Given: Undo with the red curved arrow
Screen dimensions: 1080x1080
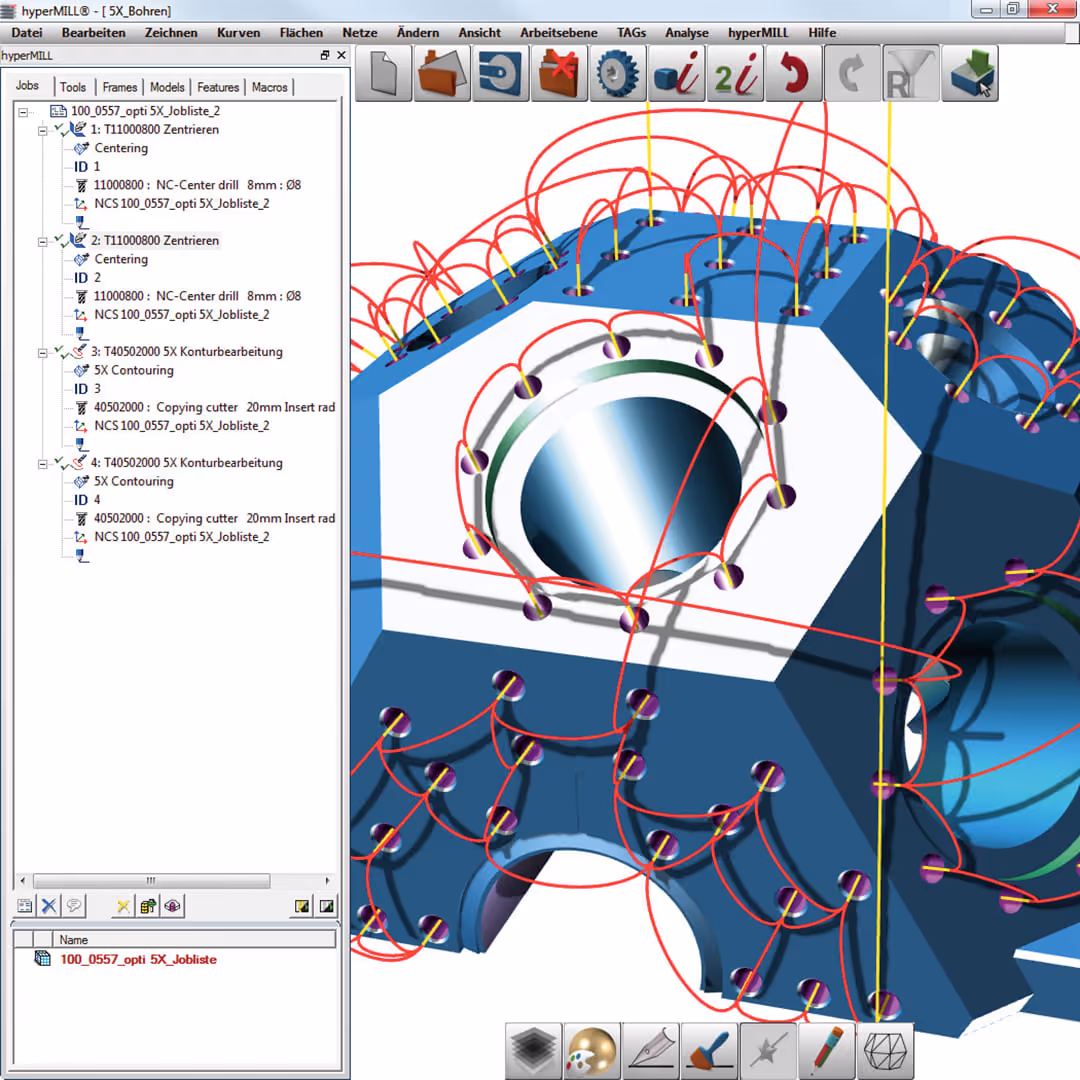Looking at the screenshot, I should point(793,73).
